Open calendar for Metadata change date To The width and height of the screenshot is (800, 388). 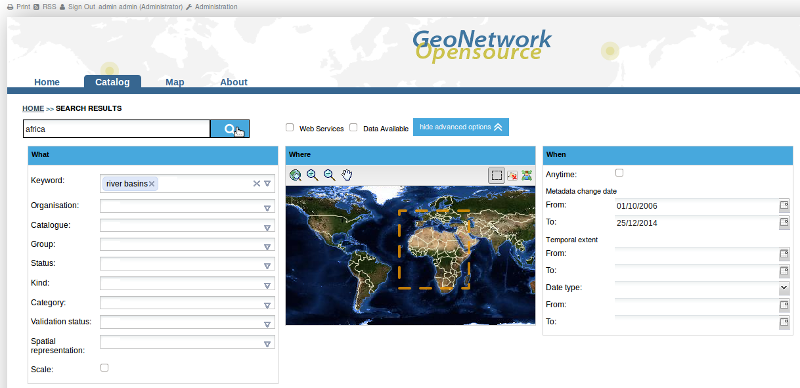[784, 223]
